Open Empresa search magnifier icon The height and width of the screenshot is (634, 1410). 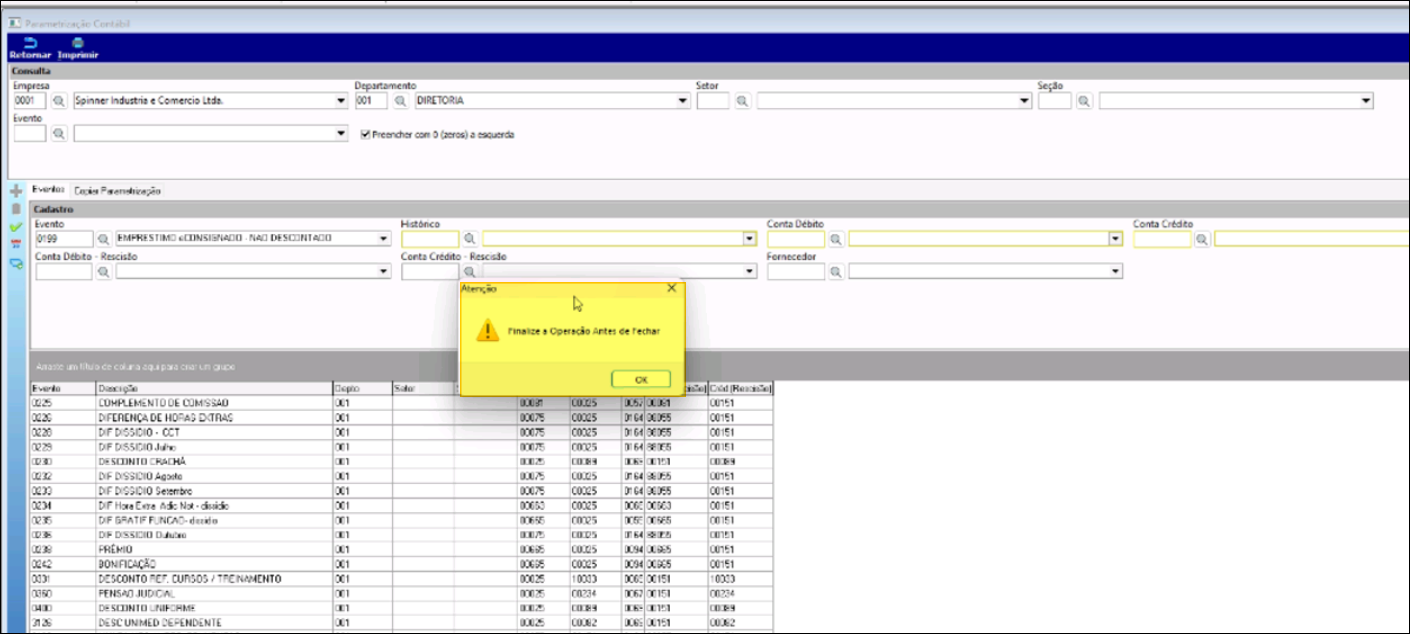(59, 101)
